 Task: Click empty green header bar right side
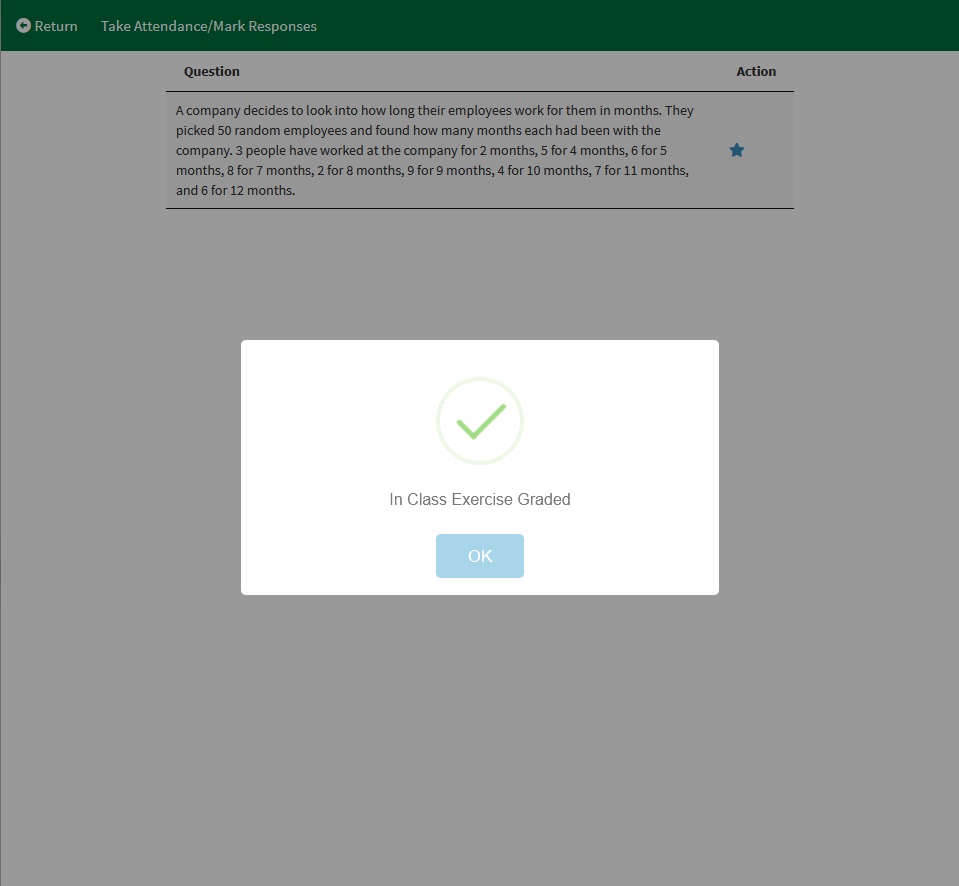[x=700, y=26]
